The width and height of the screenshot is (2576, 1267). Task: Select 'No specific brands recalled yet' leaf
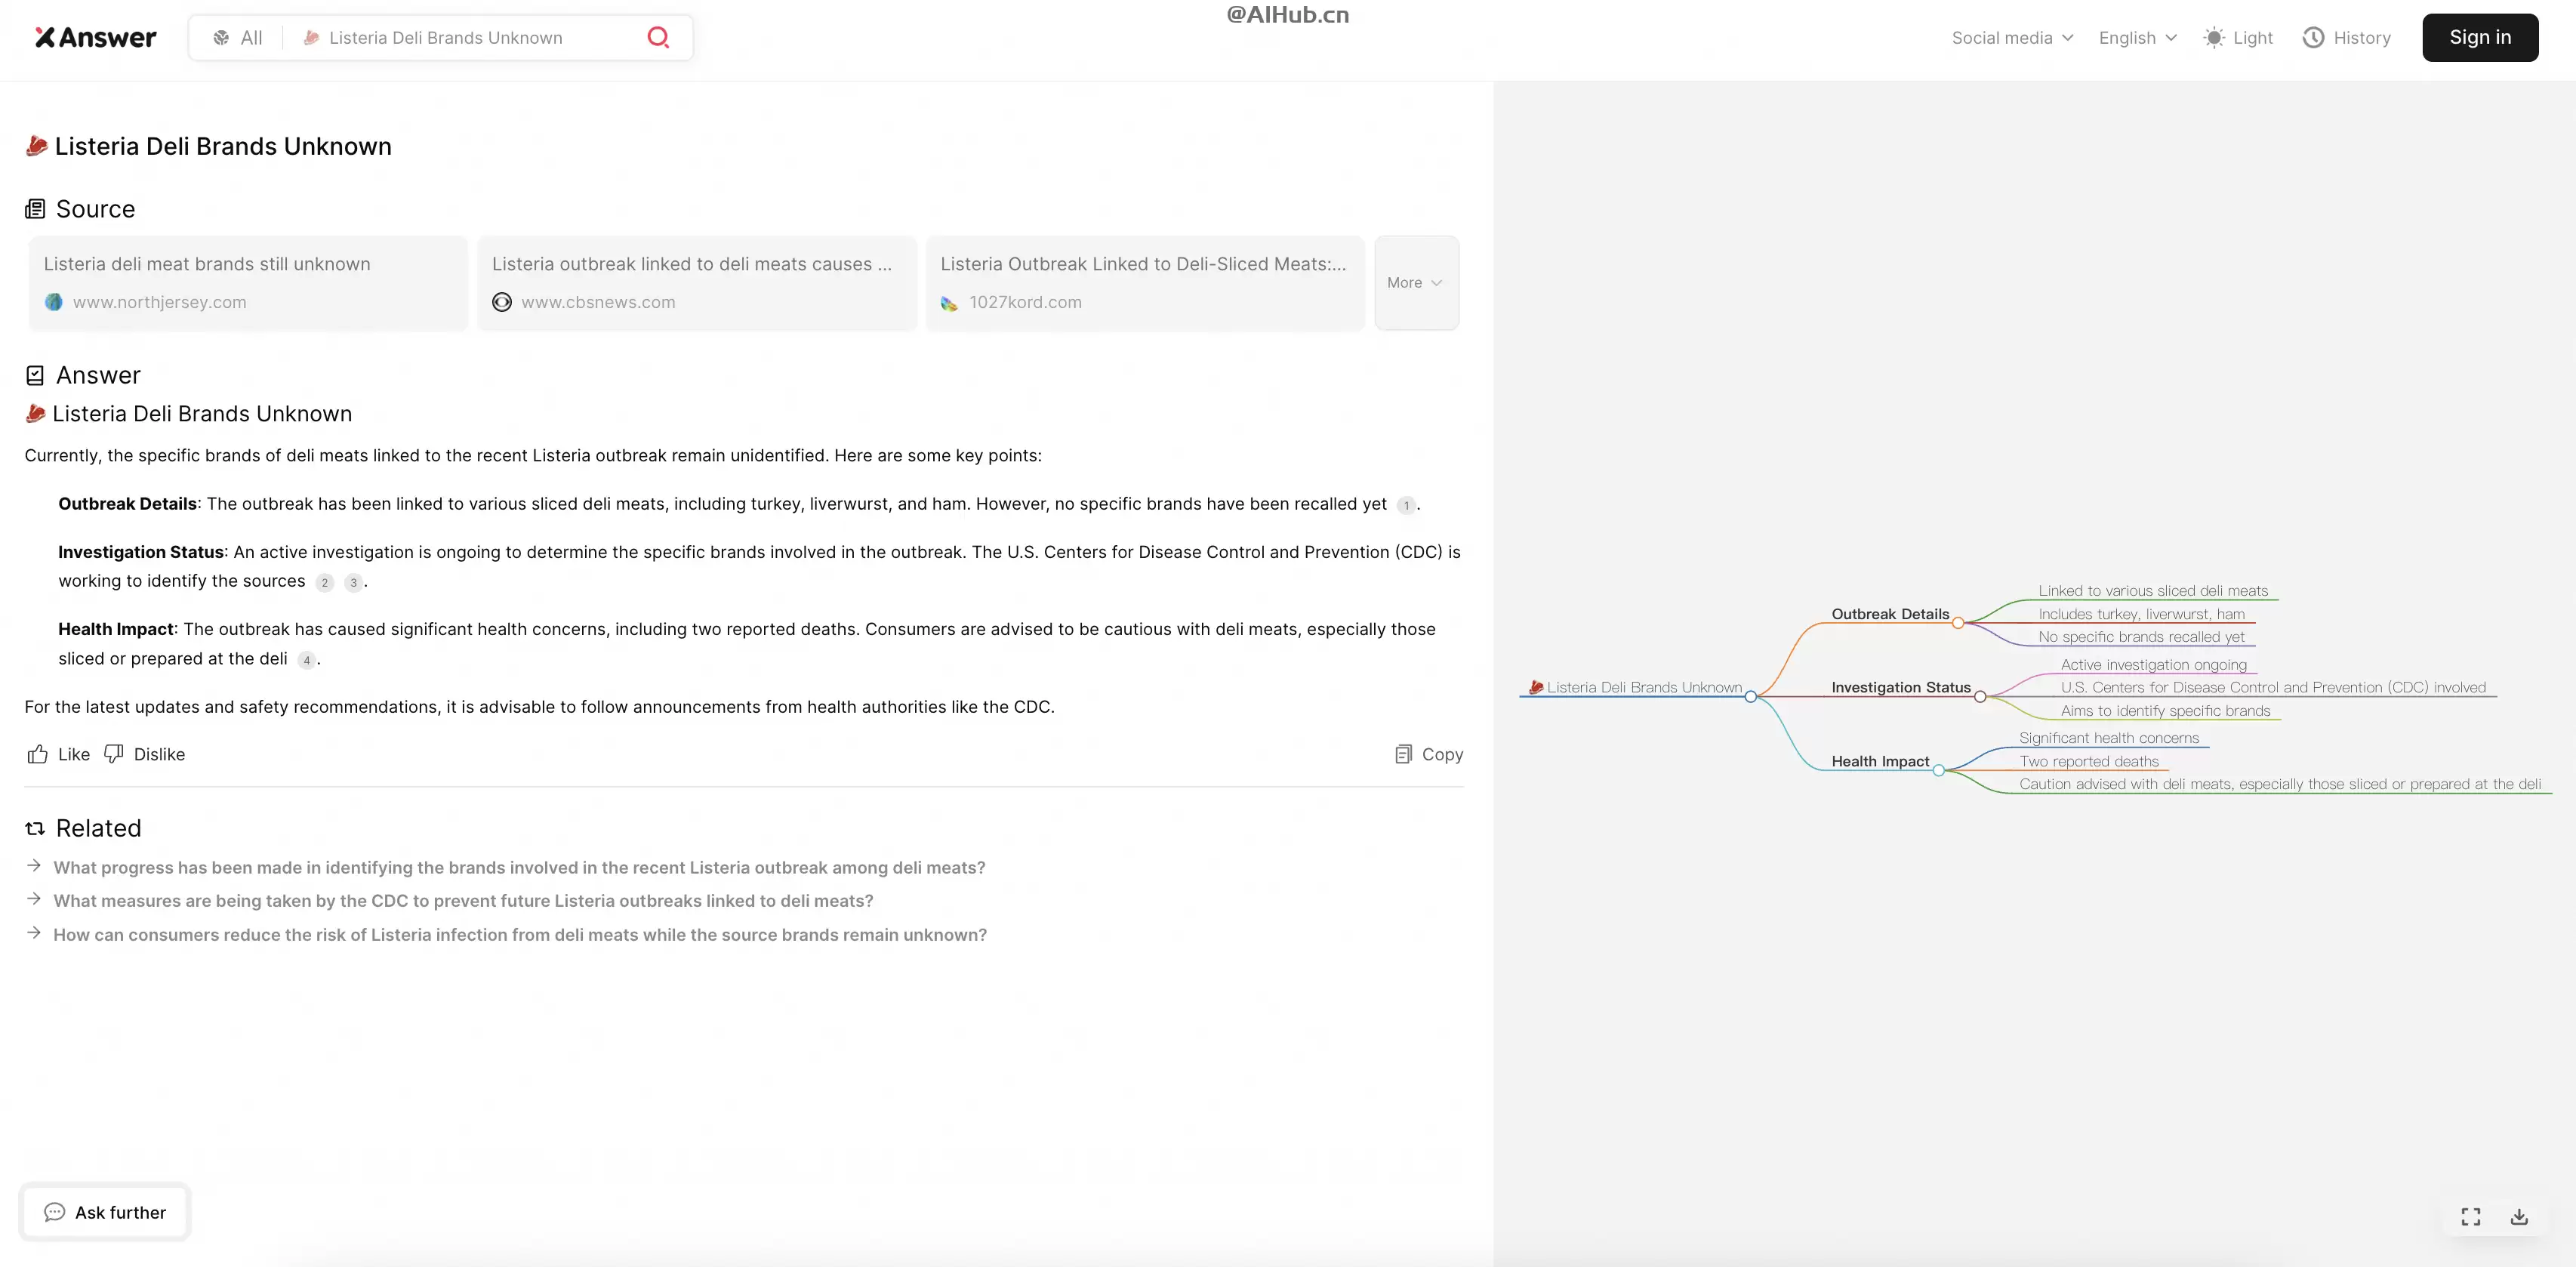tap(2141, 637)
